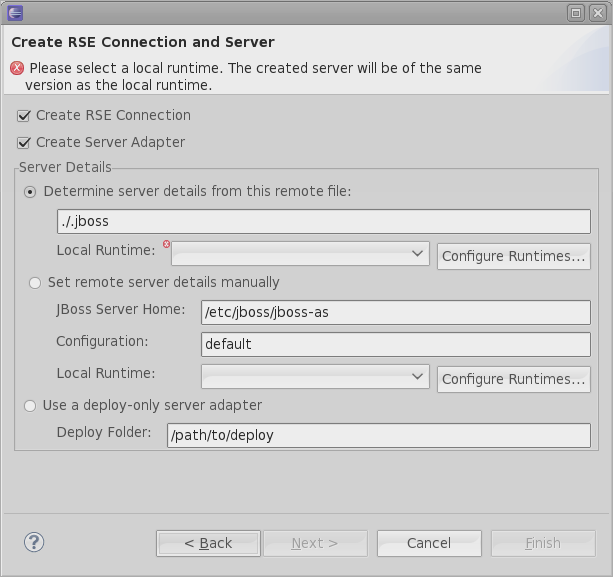Click the help question mark icon
The image size is (613, 577).
(x=32, y=542)
